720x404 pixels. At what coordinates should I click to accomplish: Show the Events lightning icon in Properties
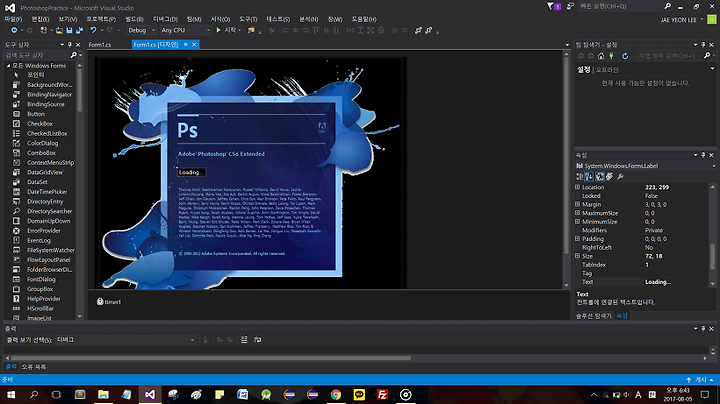pos(609,176)
